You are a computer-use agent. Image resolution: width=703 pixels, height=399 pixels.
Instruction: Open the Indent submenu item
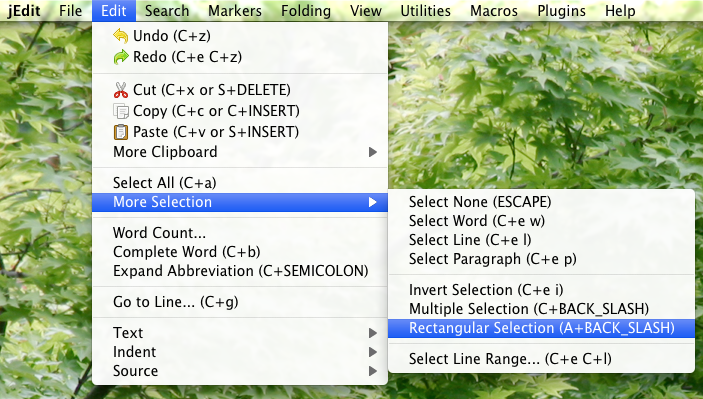pyautogui.click(x=240, y=352)
